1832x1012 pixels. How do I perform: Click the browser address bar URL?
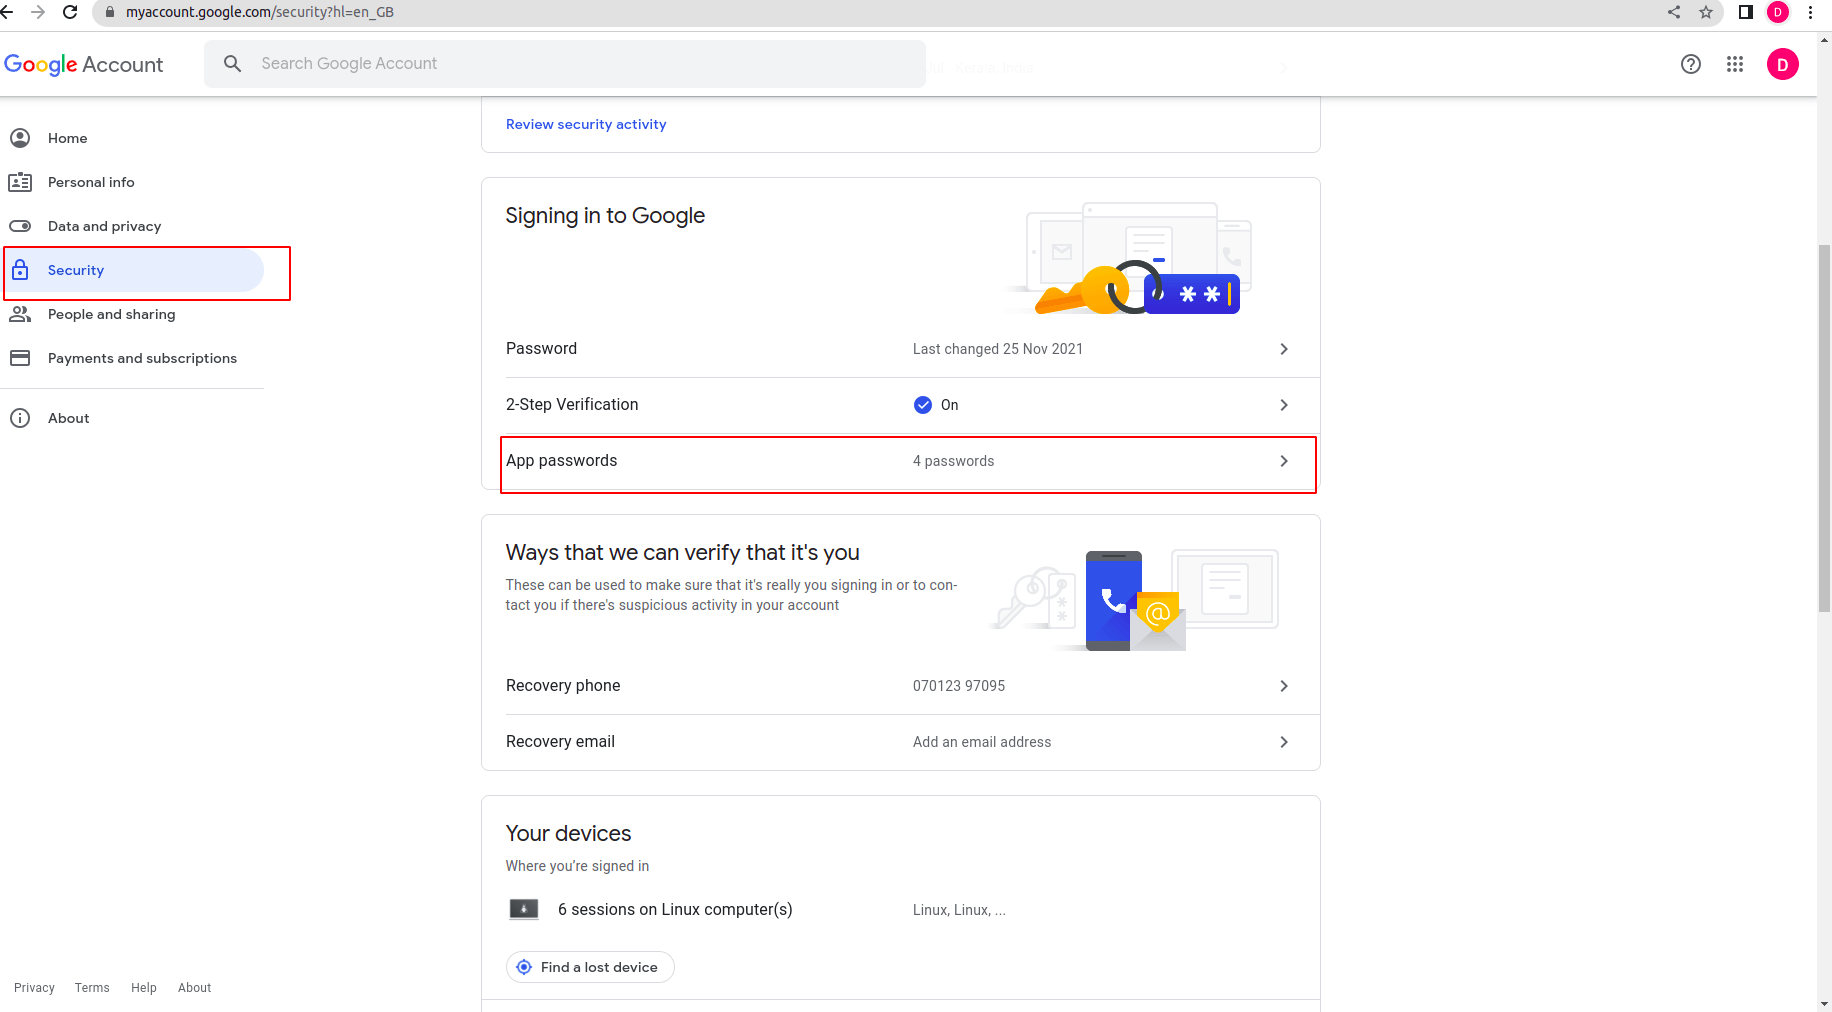pyautogui.click(x=260, y=12)
